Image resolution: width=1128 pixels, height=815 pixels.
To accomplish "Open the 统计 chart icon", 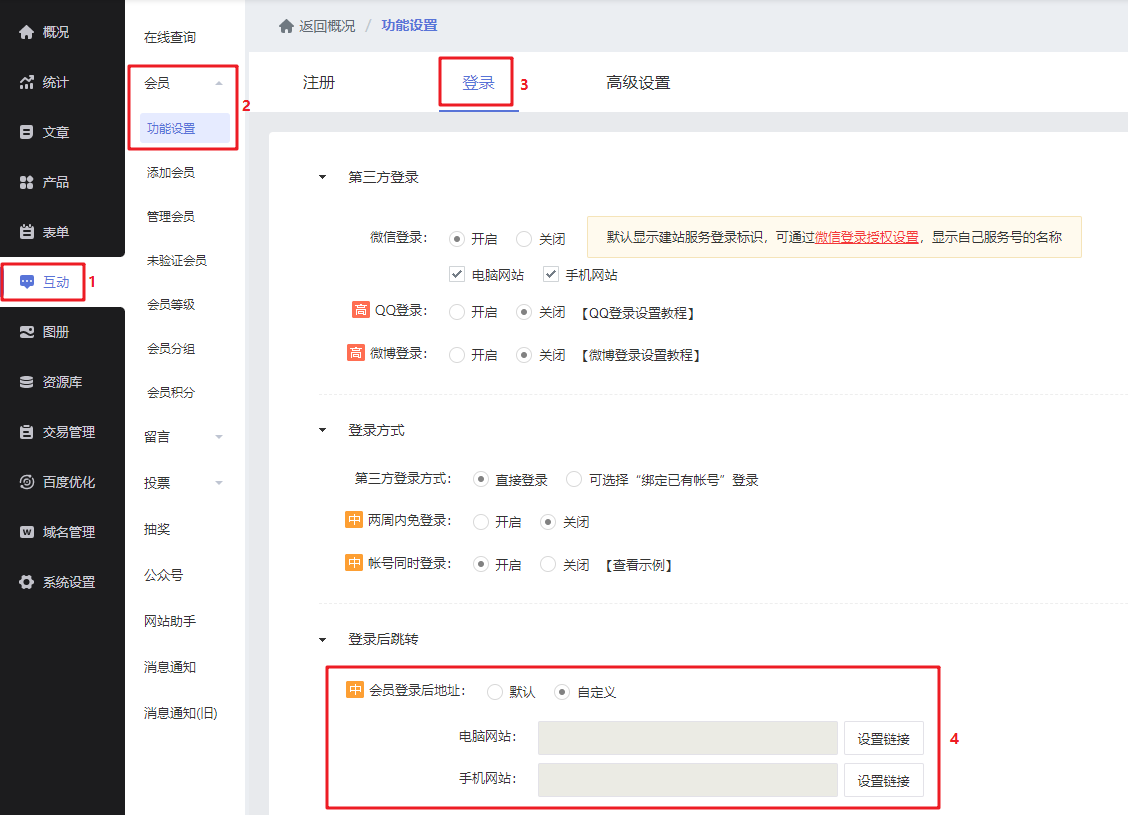I will point(27,82).
